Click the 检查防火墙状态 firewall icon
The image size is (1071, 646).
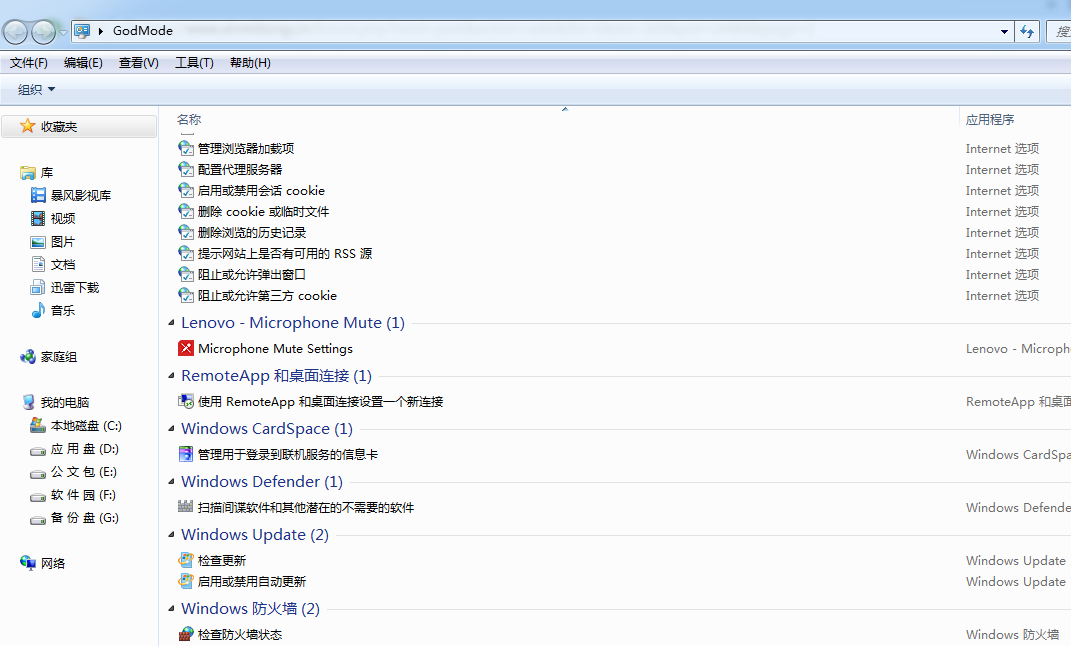(186, 634)
